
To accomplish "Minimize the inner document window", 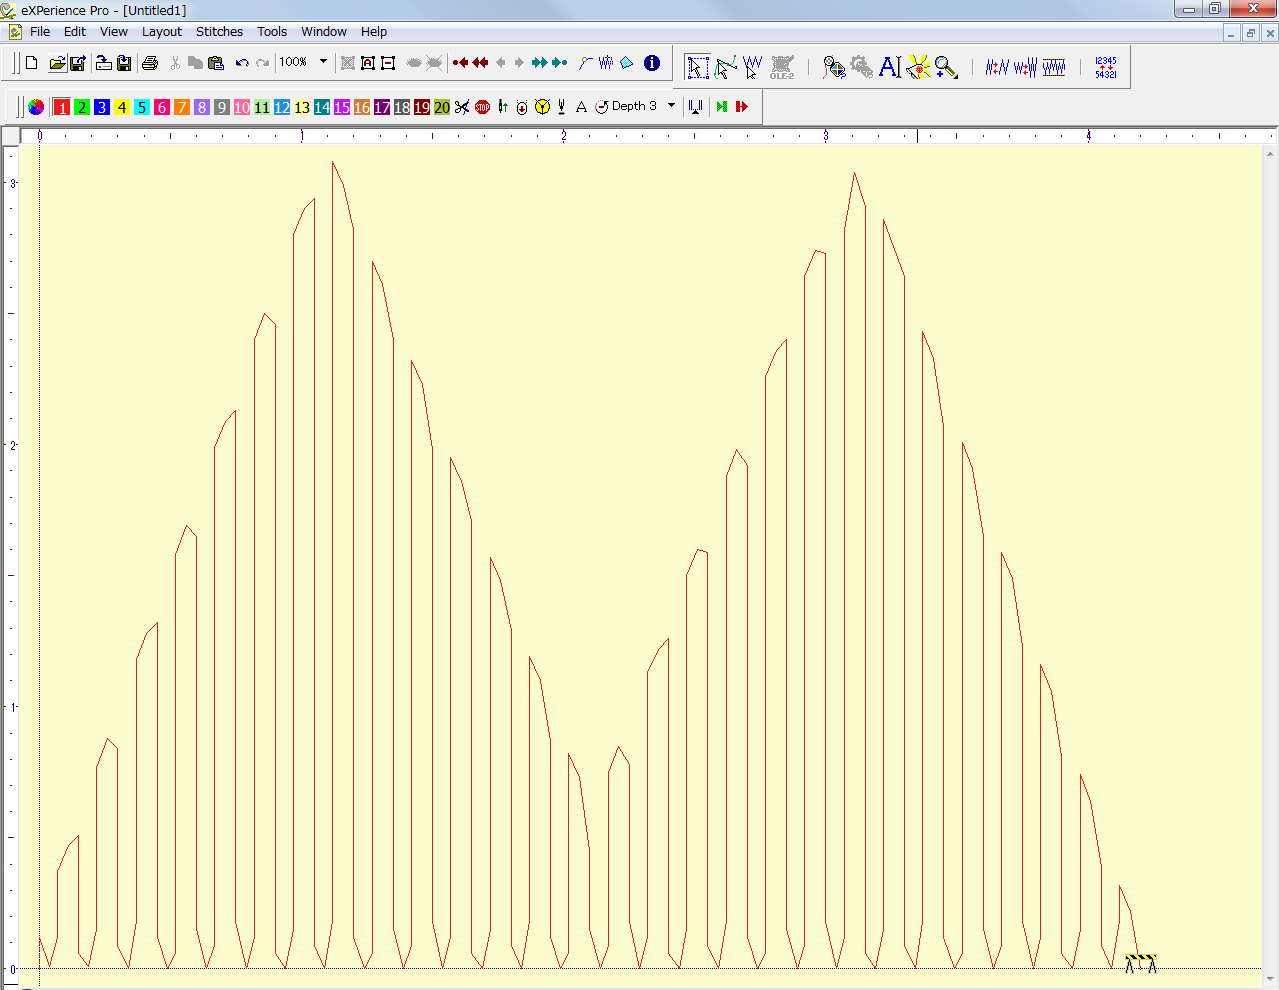I will tap(1232, 33).
